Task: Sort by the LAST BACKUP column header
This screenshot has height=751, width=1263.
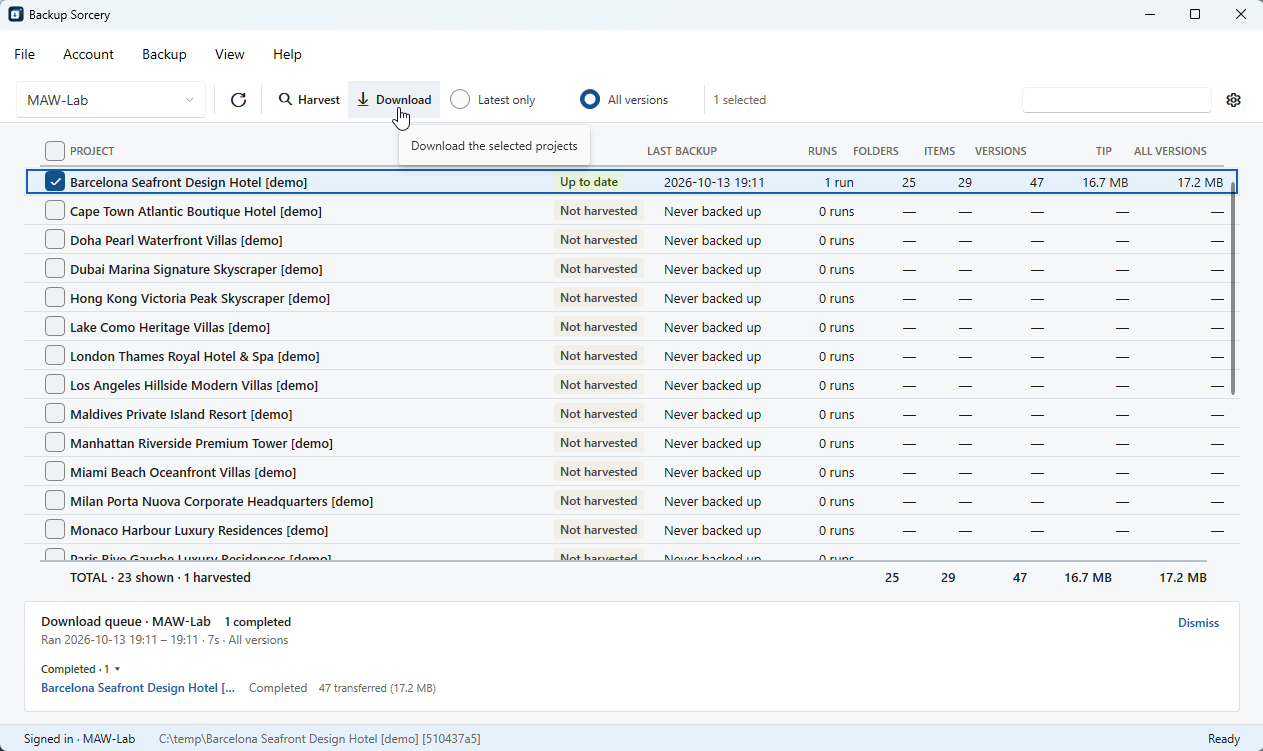Action: click(682, 151)
